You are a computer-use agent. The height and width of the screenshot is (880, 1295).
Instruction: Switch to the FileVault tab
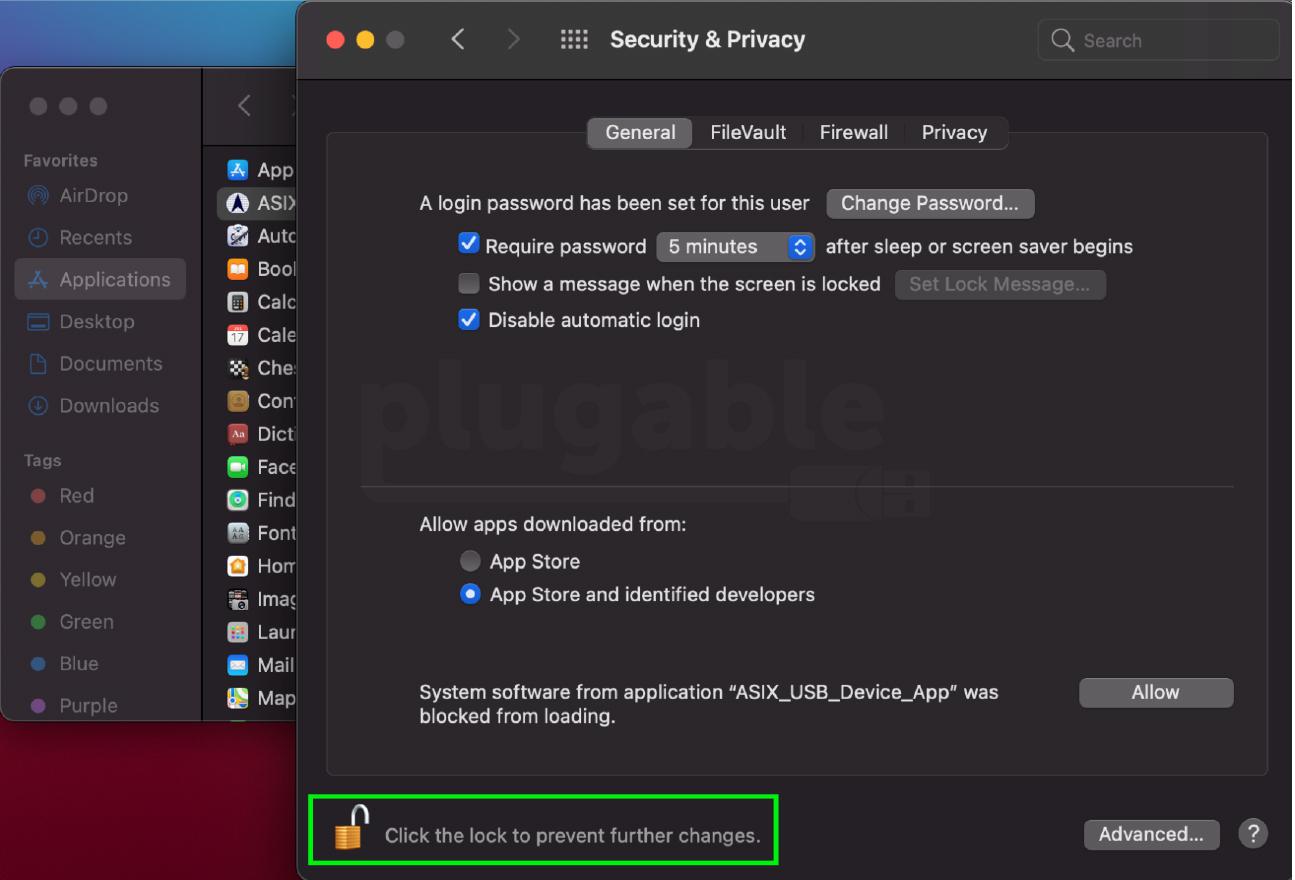748,132
